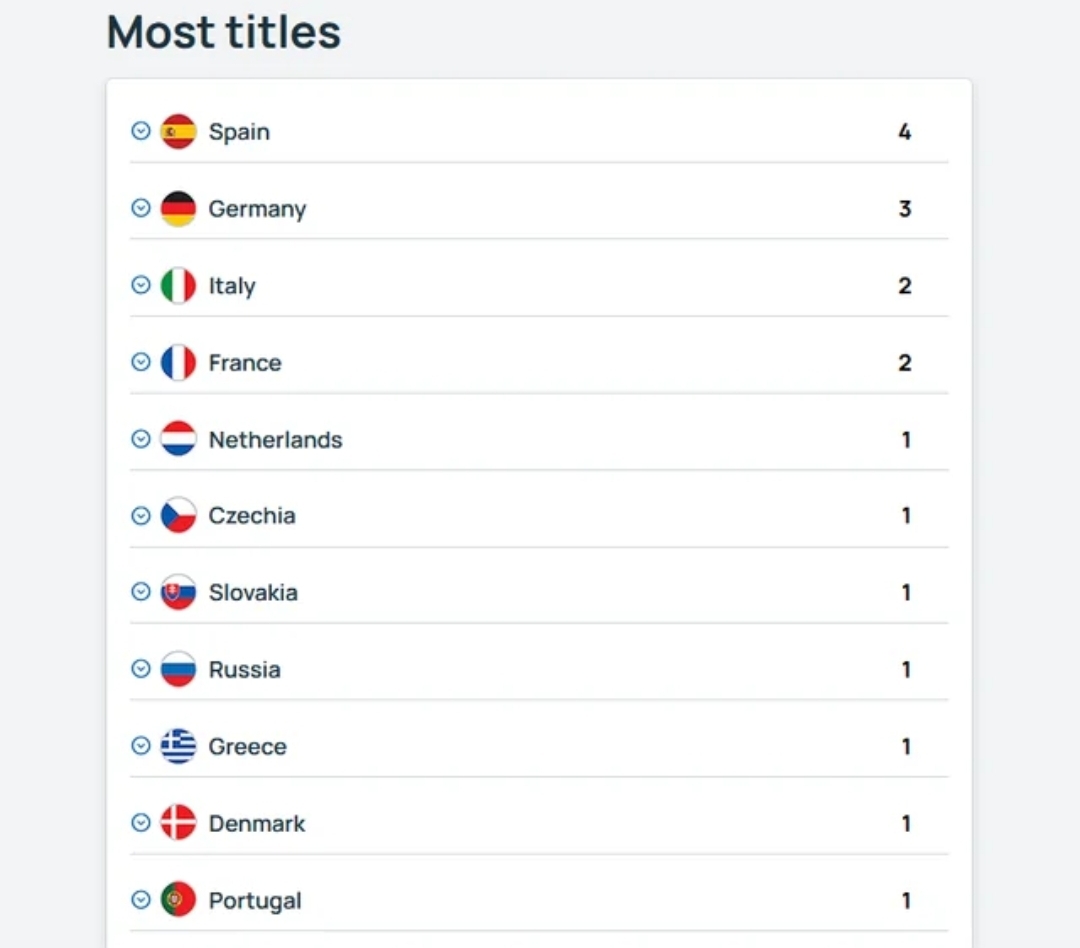
Task: Click the Slovakia flag icon
Action: pyautogui.click(x=178, y=592)
